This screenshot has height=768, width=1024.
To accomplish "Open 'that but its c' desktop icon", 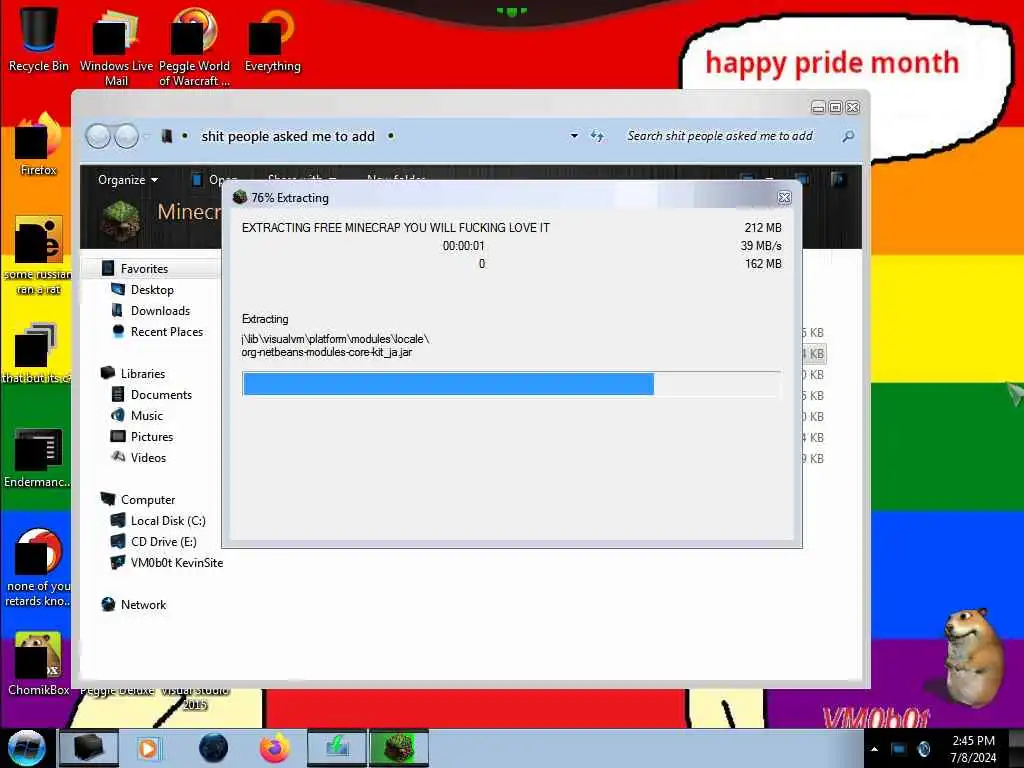I will (36, 353).
